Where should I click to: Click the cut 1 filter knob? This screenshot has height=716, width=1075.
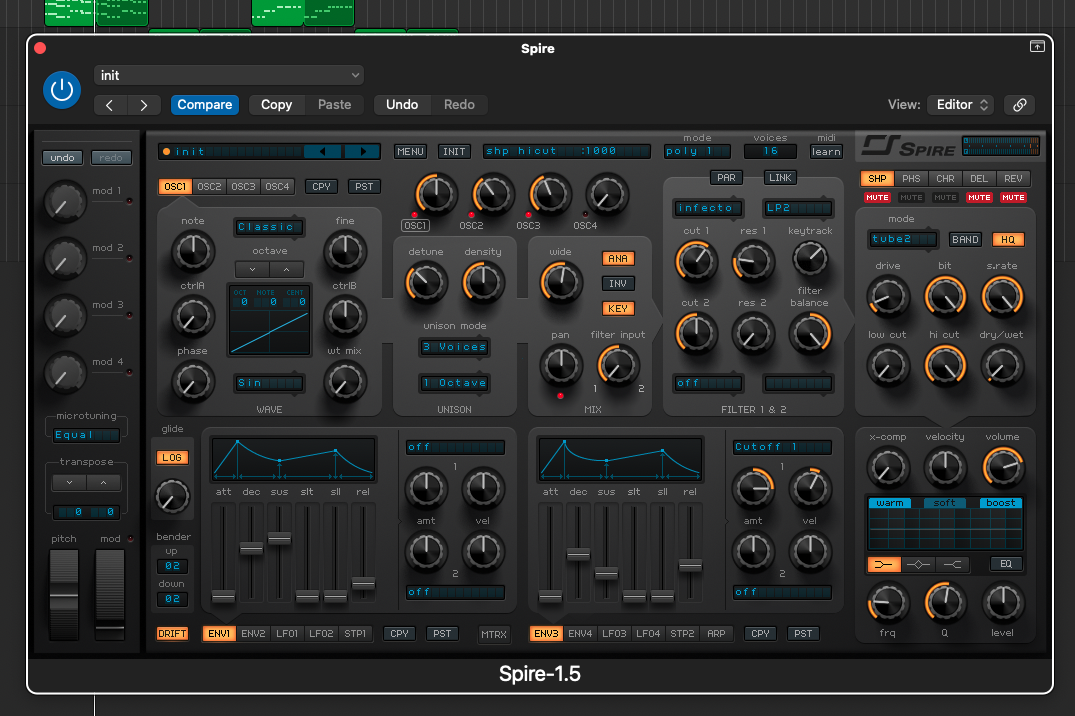point(696,261)
